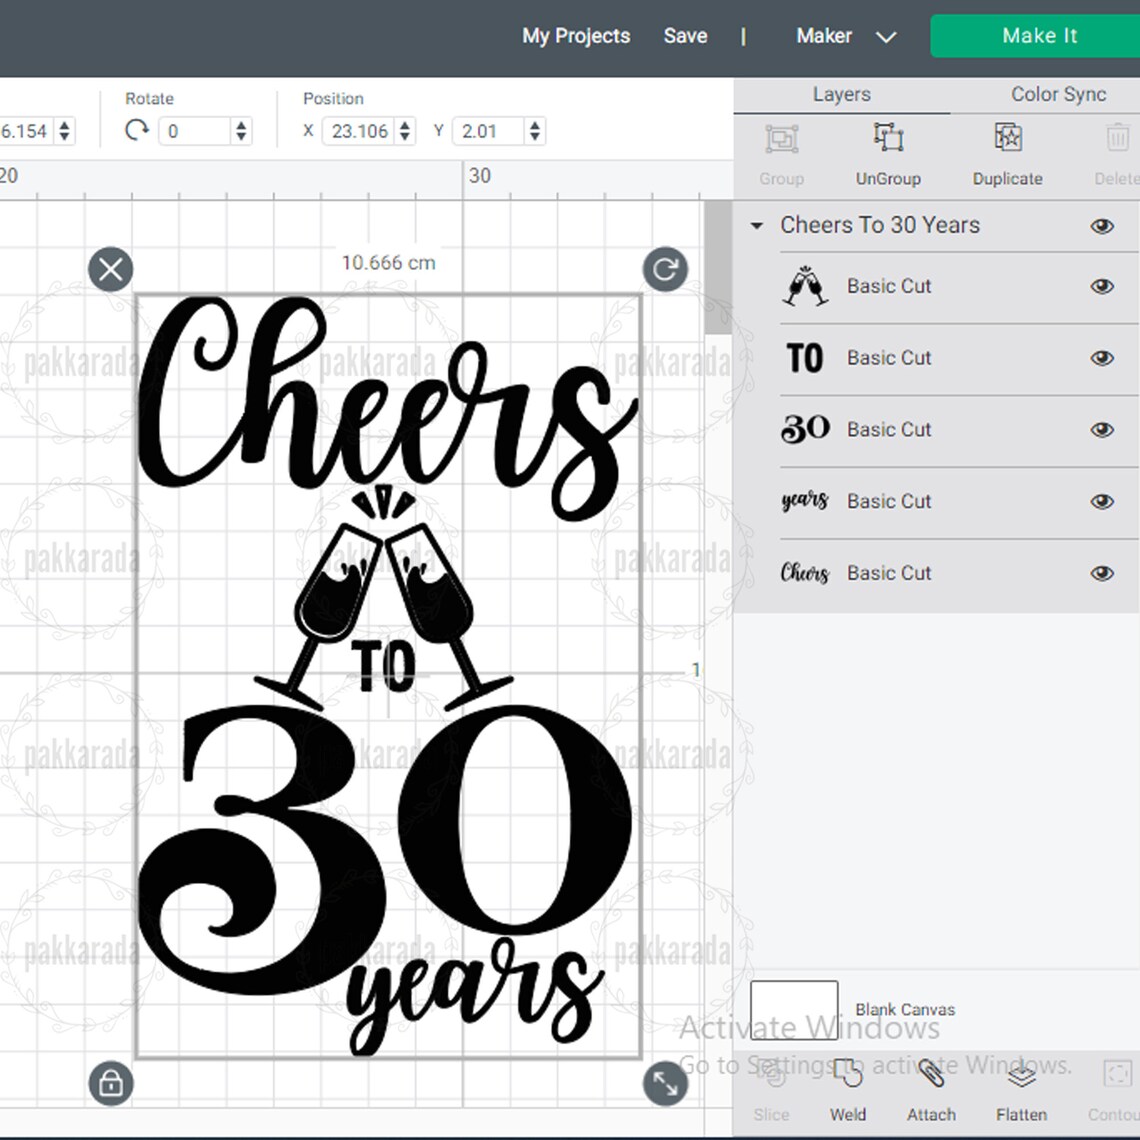Click the Make It button
Screen dimensions: 1140x1140
point(1040,36)
